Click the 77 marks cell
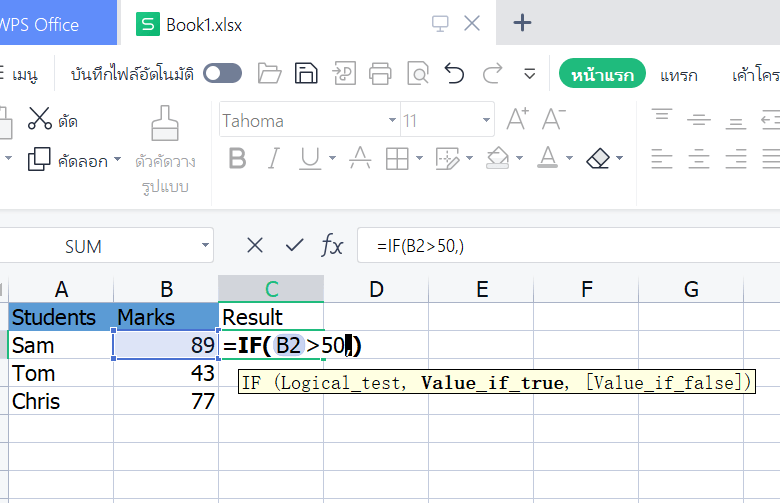 click(x=166, y=401)
